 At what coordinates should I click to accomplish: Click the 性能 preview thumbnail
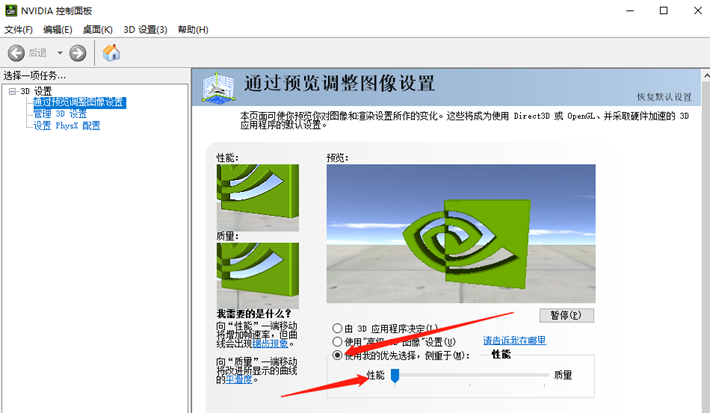pyautogui.click(x=258, y=198)
